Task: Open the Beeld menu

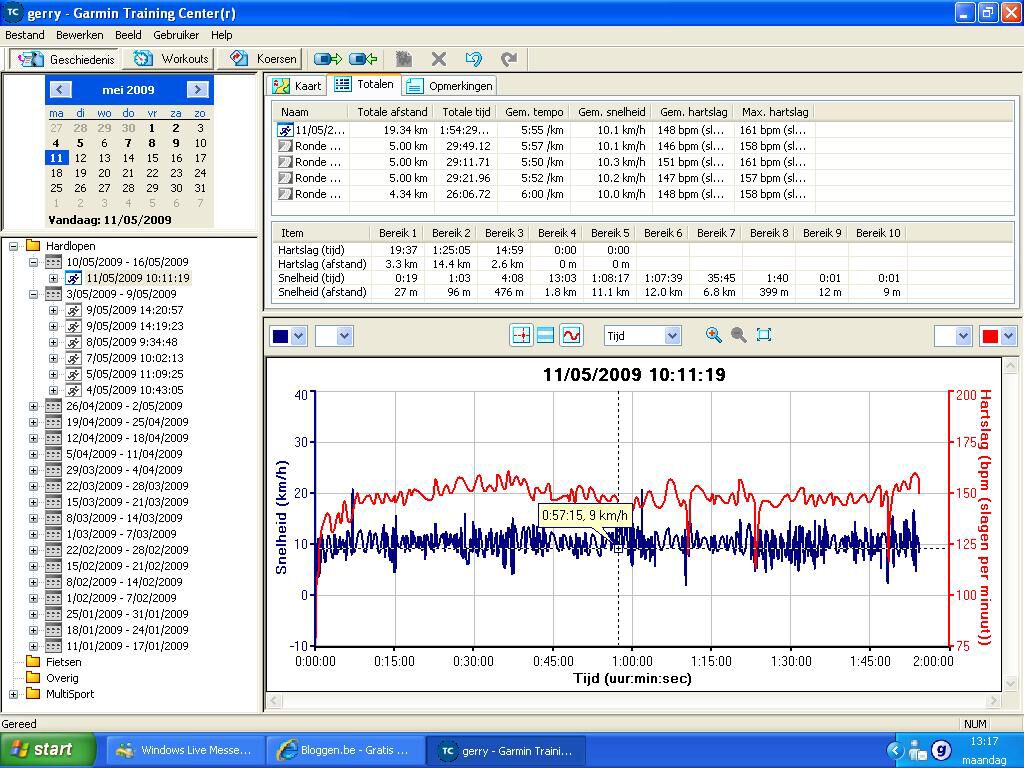Action: 128,35
